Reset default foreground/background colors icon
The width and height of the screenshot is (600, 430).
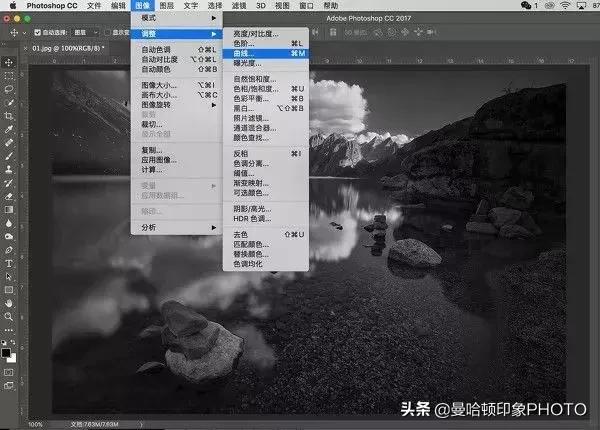pos(4,342)
